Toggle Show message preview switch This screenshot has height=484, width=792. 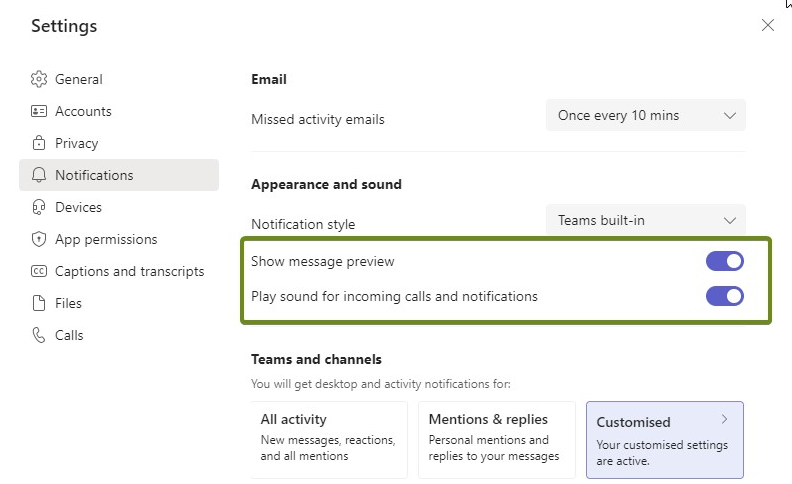point(725,261)
